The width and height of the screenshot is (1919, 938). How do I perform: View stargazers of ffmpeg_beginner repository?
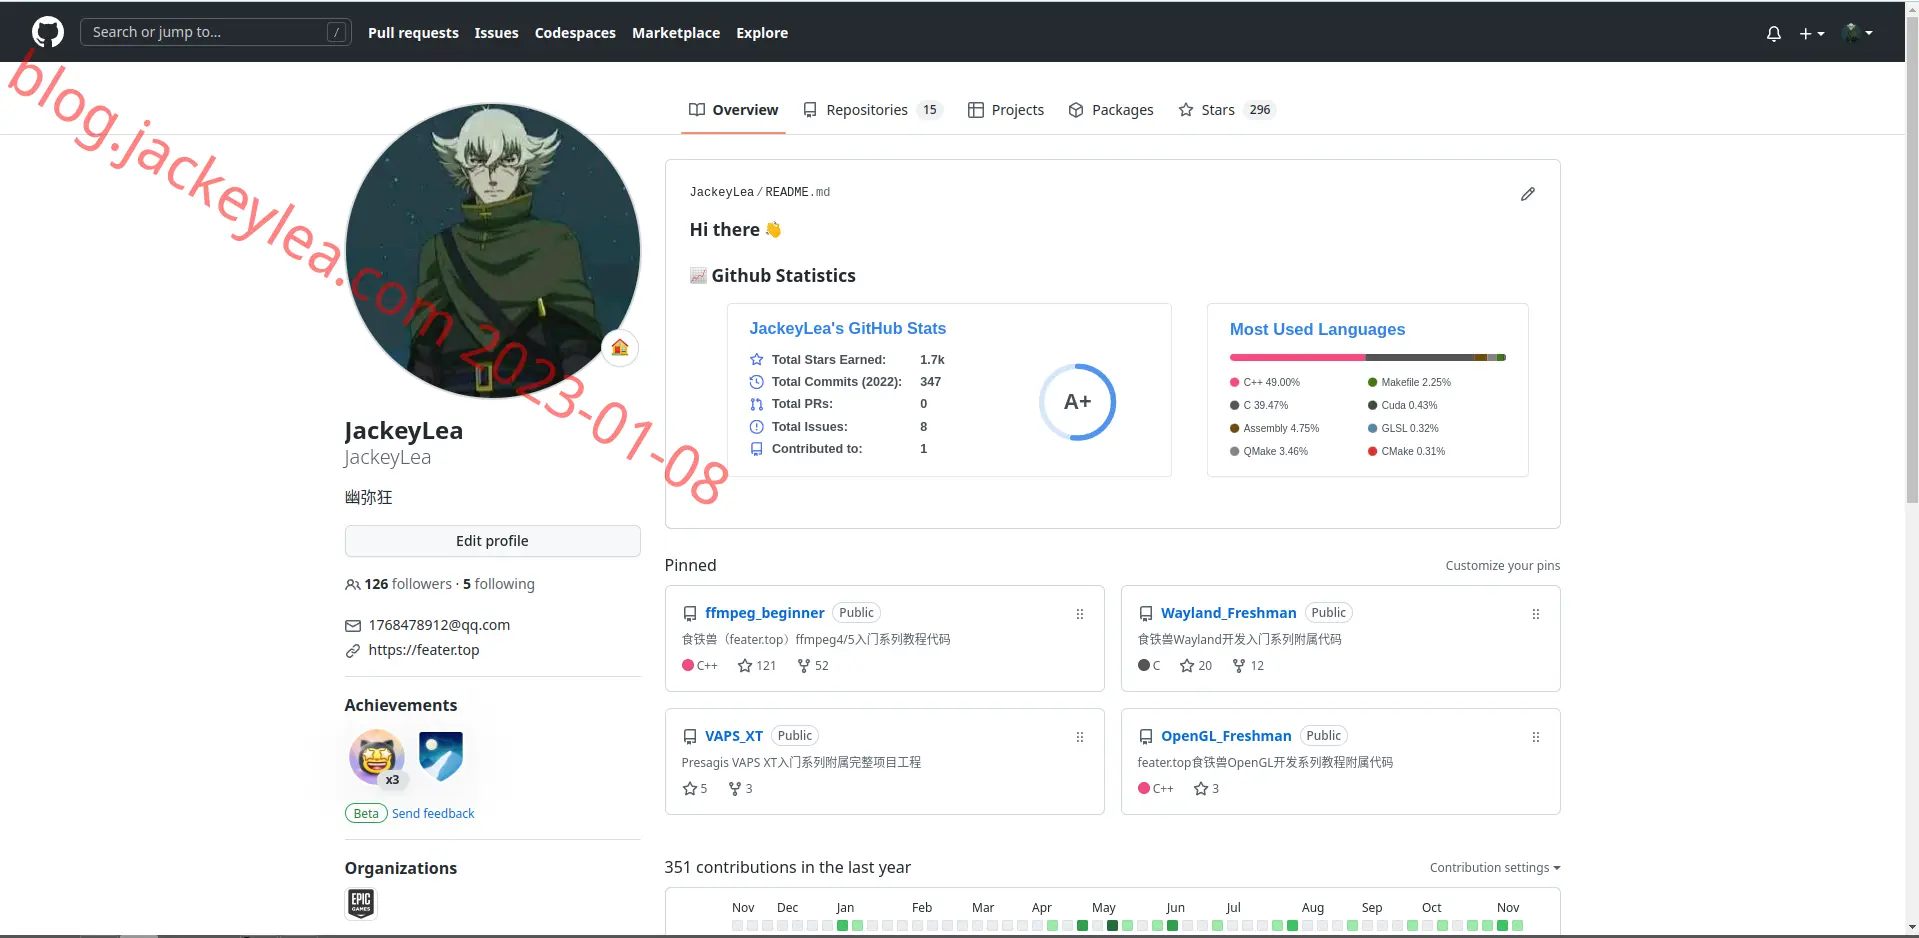(x=757, y=666)
